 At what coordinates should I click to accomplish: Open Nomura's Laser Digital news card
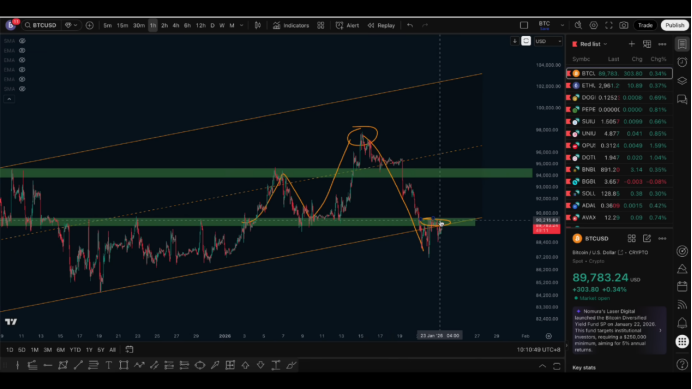(x=619, y=330)
